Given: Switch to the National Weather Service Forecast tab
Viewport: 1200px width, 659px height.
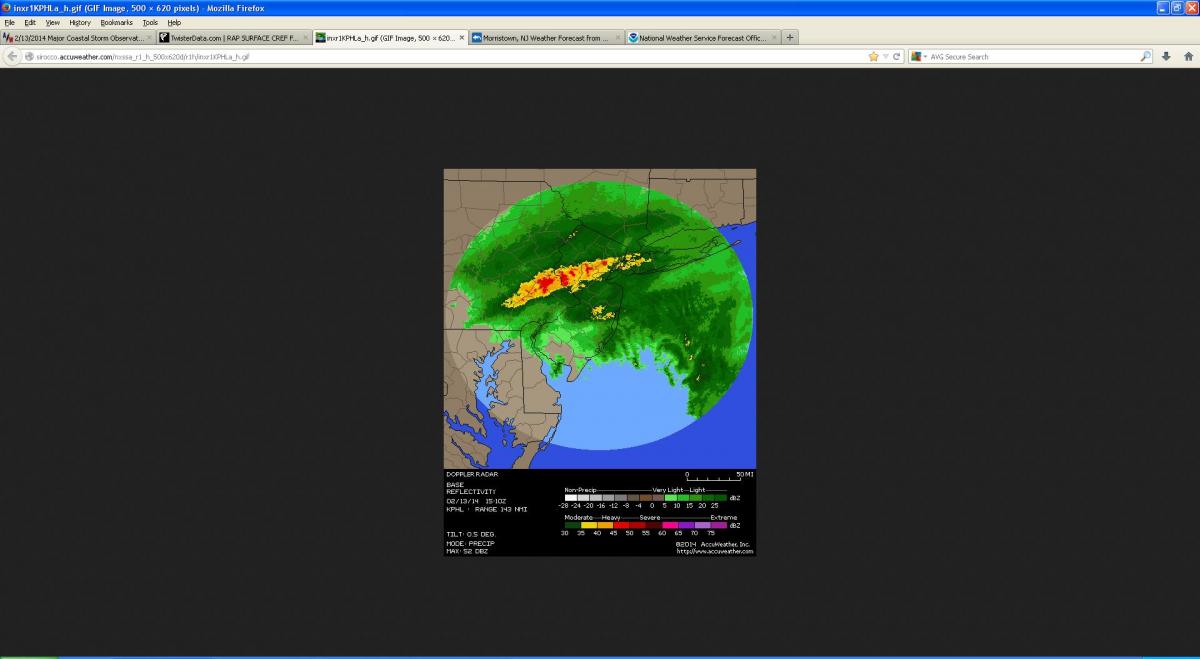Looking at the screenshot, I should point(703,38).
